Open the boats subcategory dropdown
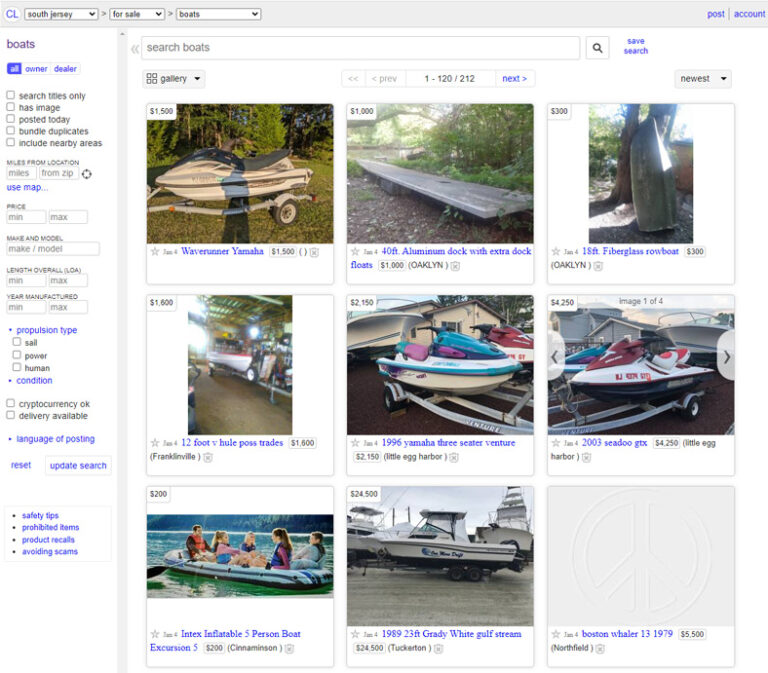This screenshot has width=768, height=673. 218,14
